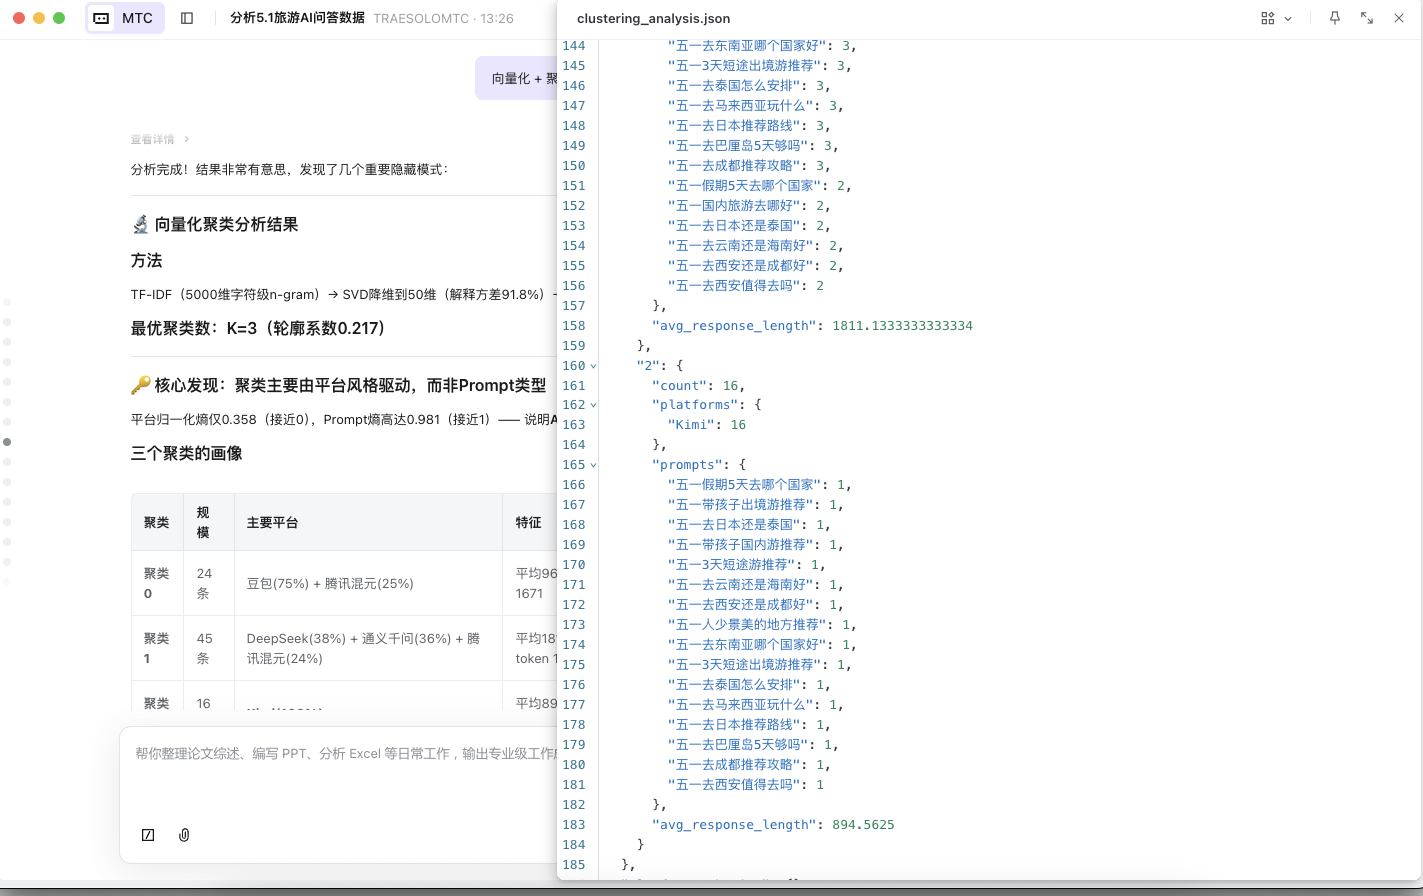
Task: Click the MTC mode icon in title bar
Action: 101,18
